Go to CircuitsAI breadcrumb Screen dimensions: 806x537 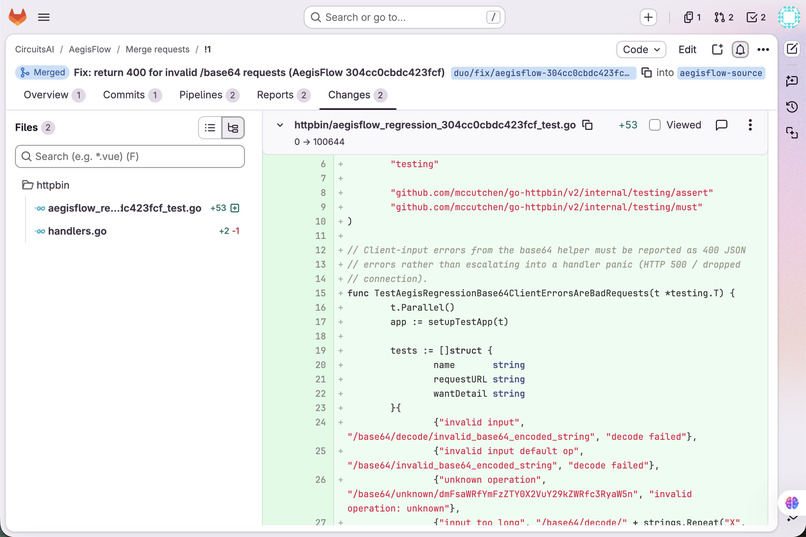(x=34, y=49)
